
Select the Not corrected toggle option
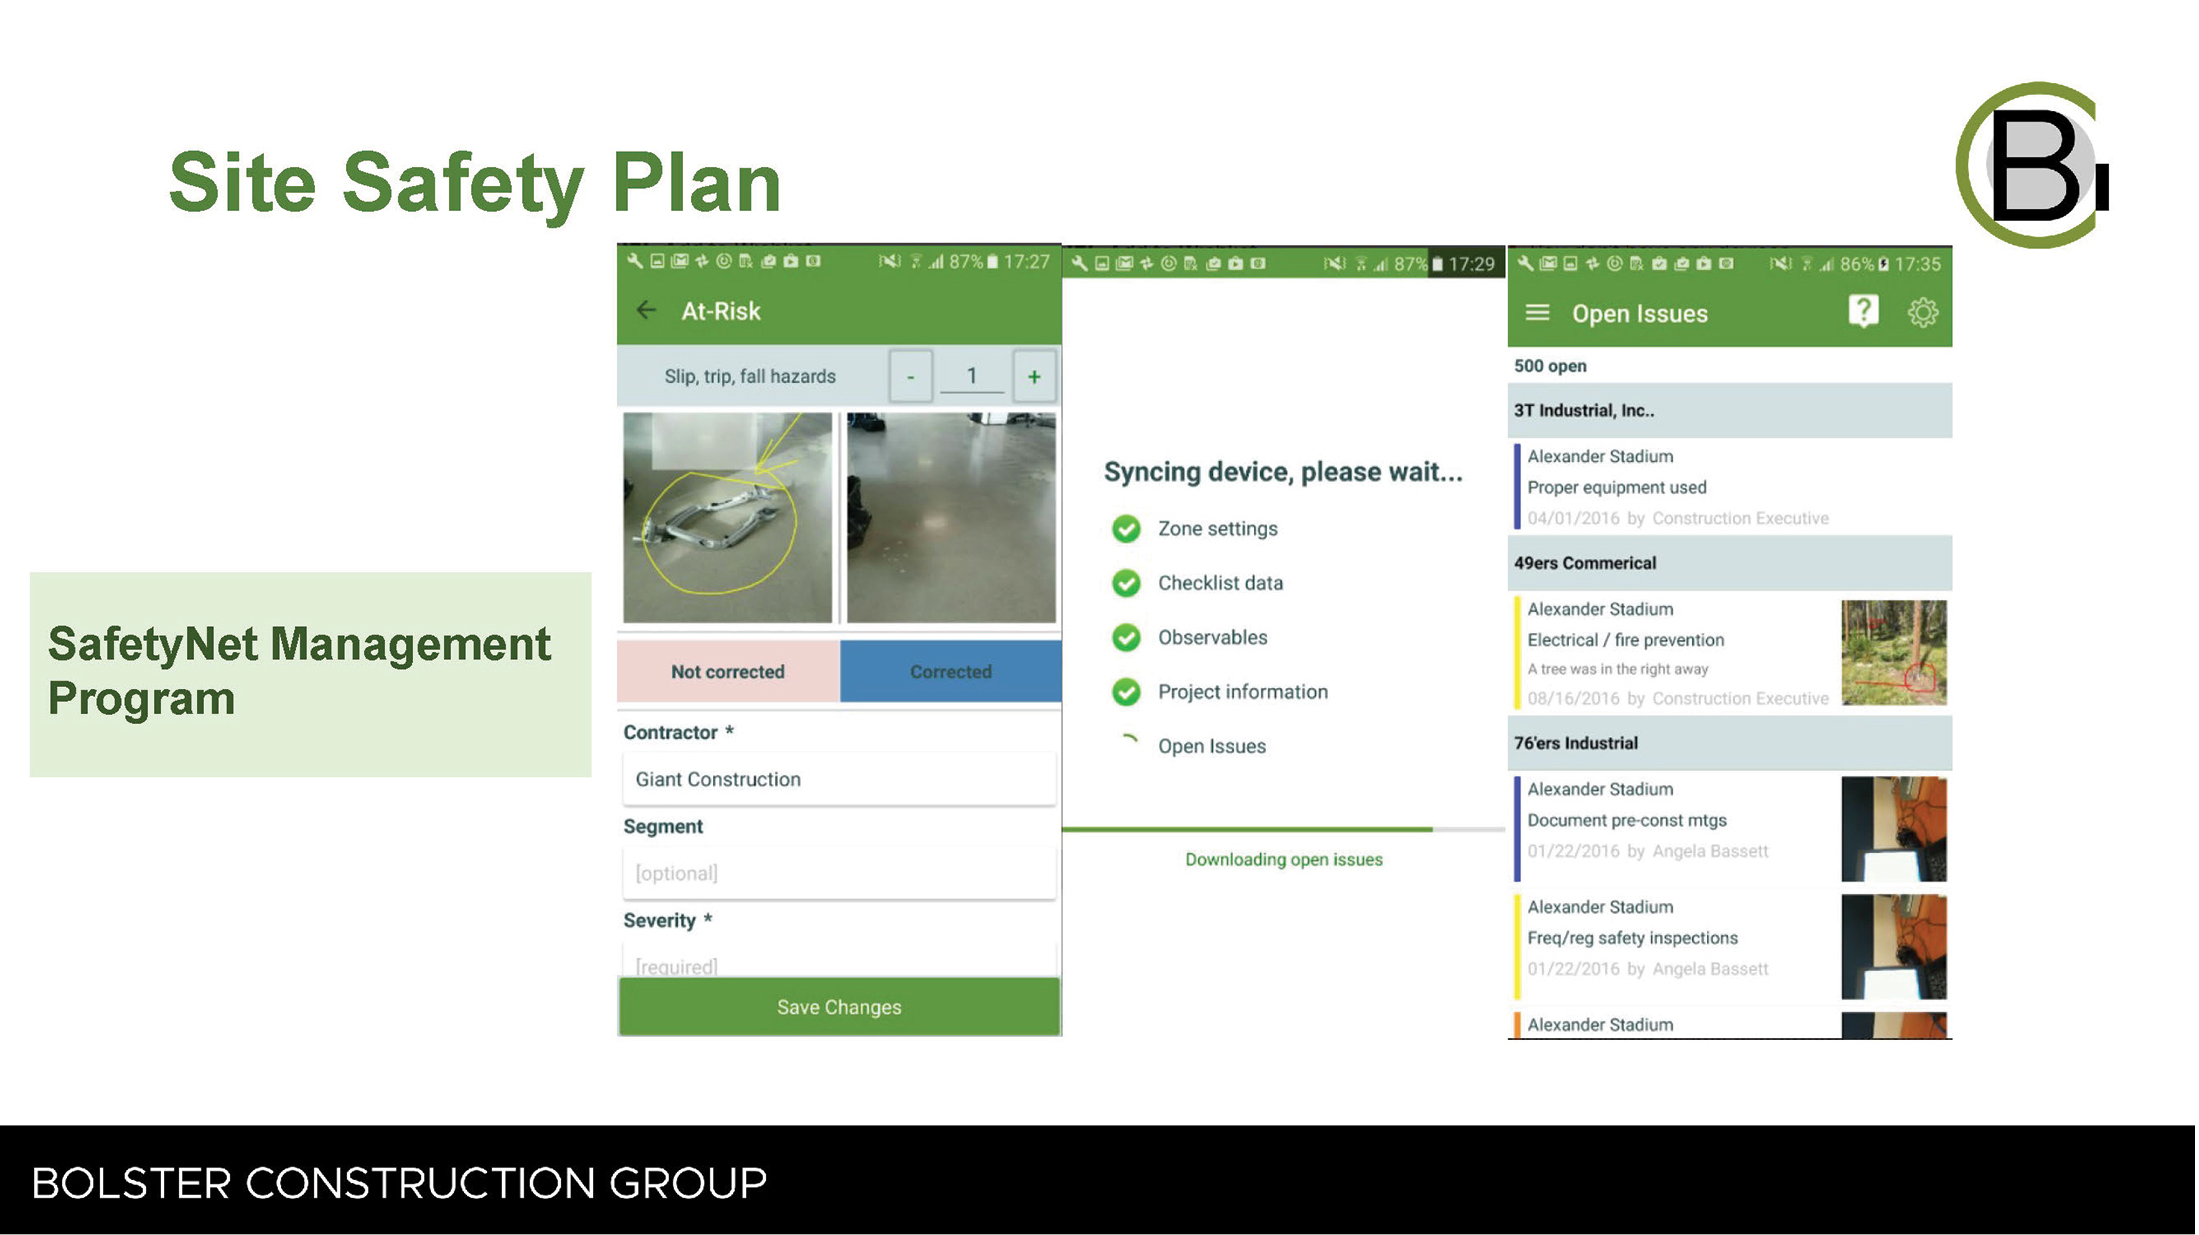coord(728,671)
